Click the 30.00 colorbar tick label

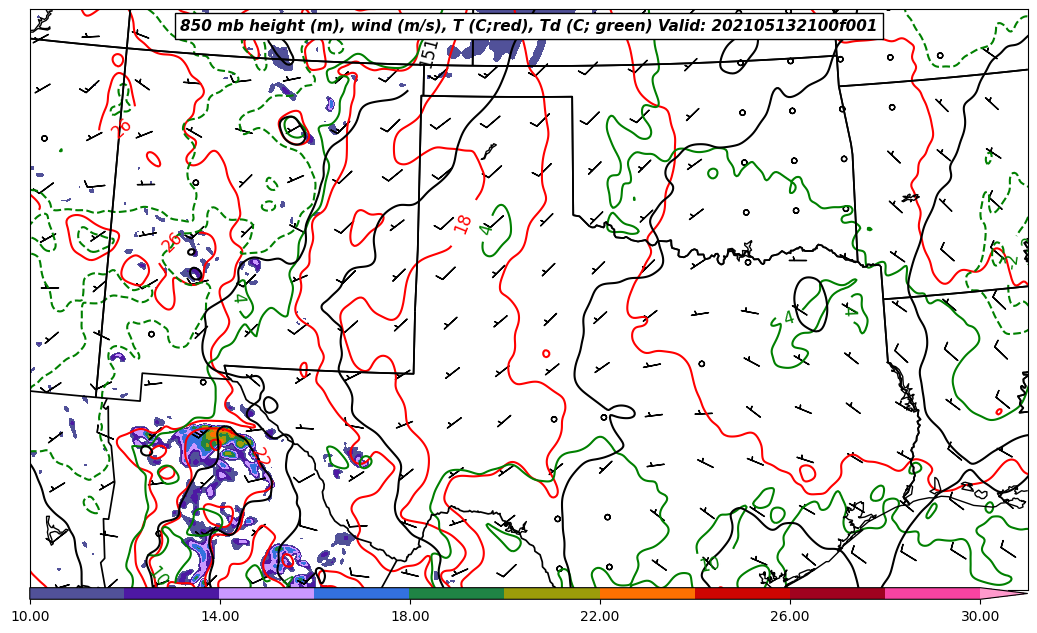point(980,616)
